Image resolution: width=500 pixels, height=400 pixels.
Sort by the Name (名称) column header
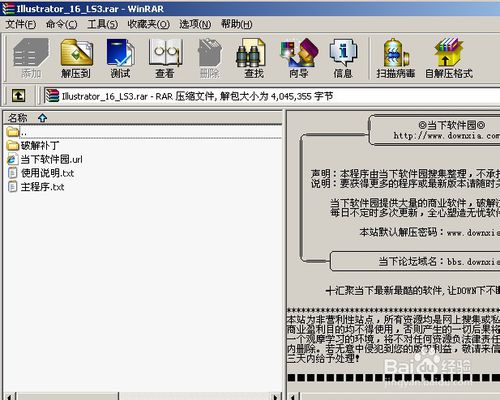pos(143,118)
